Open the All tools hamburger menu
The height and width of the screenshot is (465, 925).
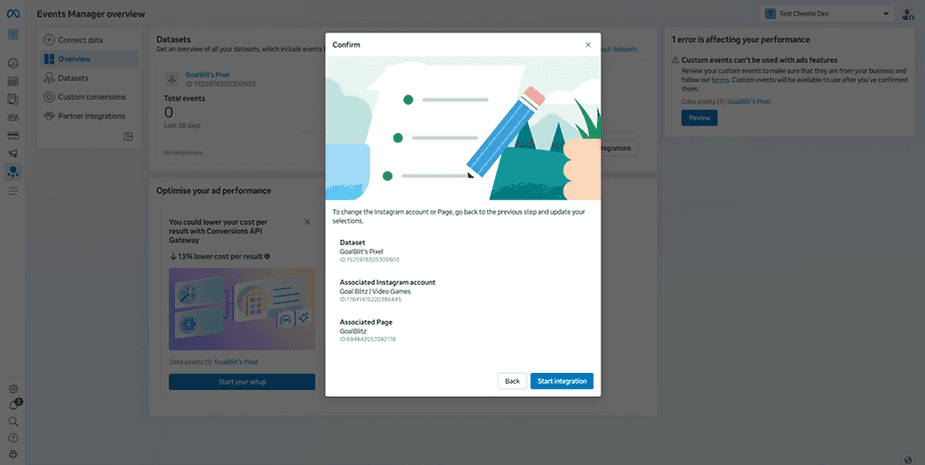(x=13, y=191)
